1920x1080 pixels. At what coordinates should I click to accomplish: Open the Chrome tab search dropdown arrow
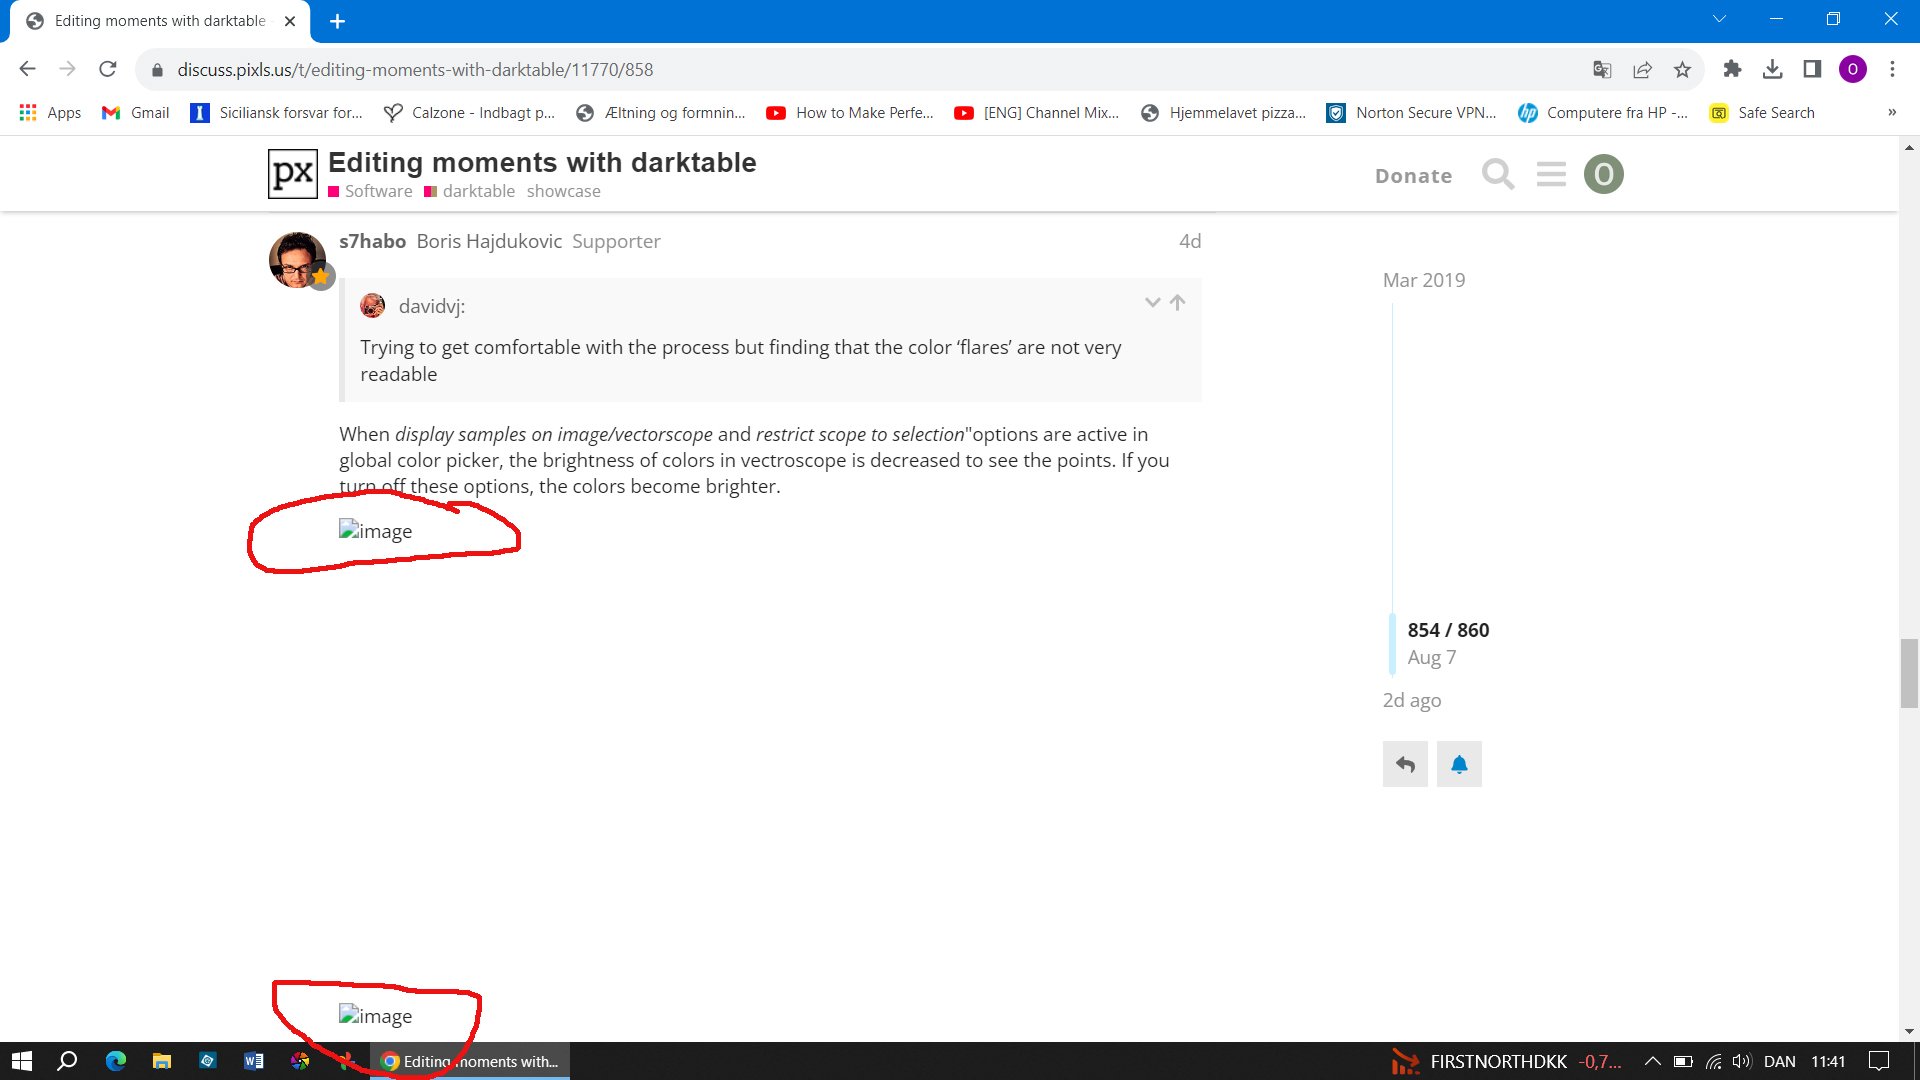[x=1719, y=19]
